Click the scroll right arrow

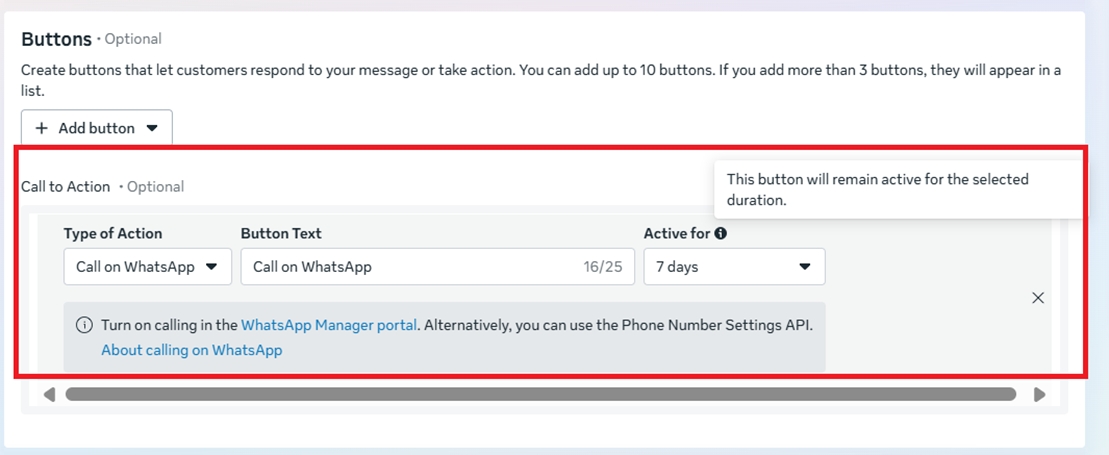click(x=1040, y=395)
